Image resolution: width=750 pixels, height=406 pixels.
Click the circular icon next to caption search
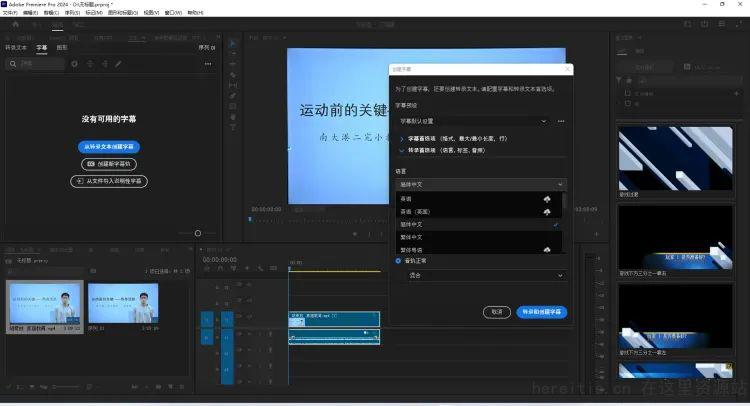coord(74,64)
